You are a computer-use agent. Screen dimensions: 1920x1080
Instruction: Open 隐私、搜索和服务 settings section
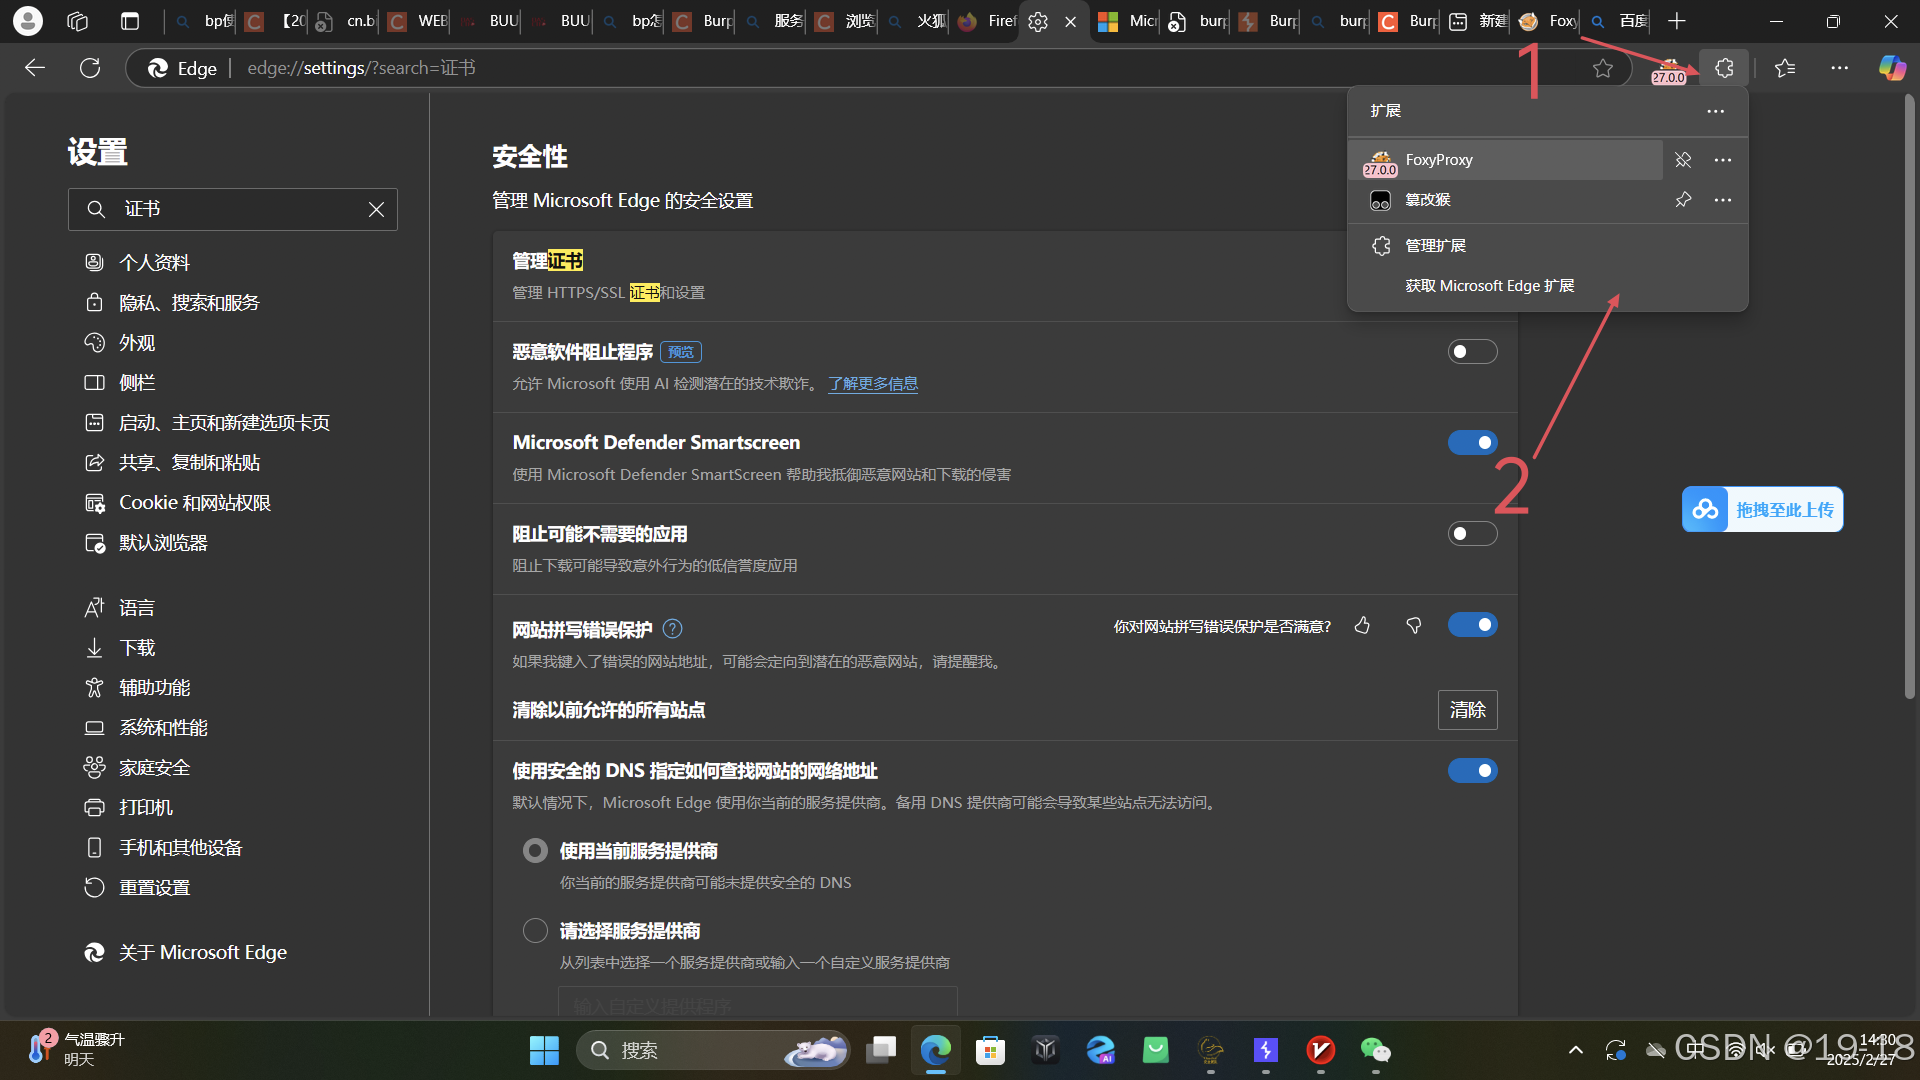click(x=189, y=303)
